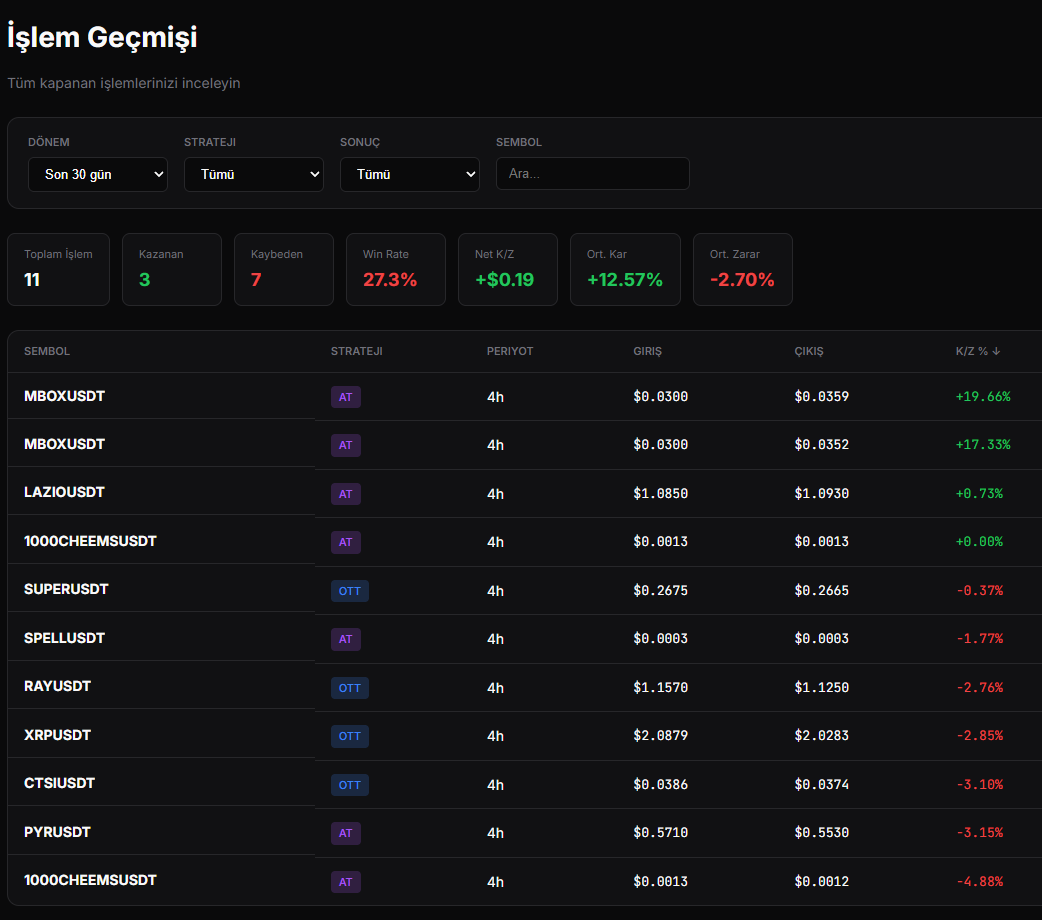Click the İşlem Geçmişi page heading
The width and height of the screenshot is (1042, 920).
[102, 37]
